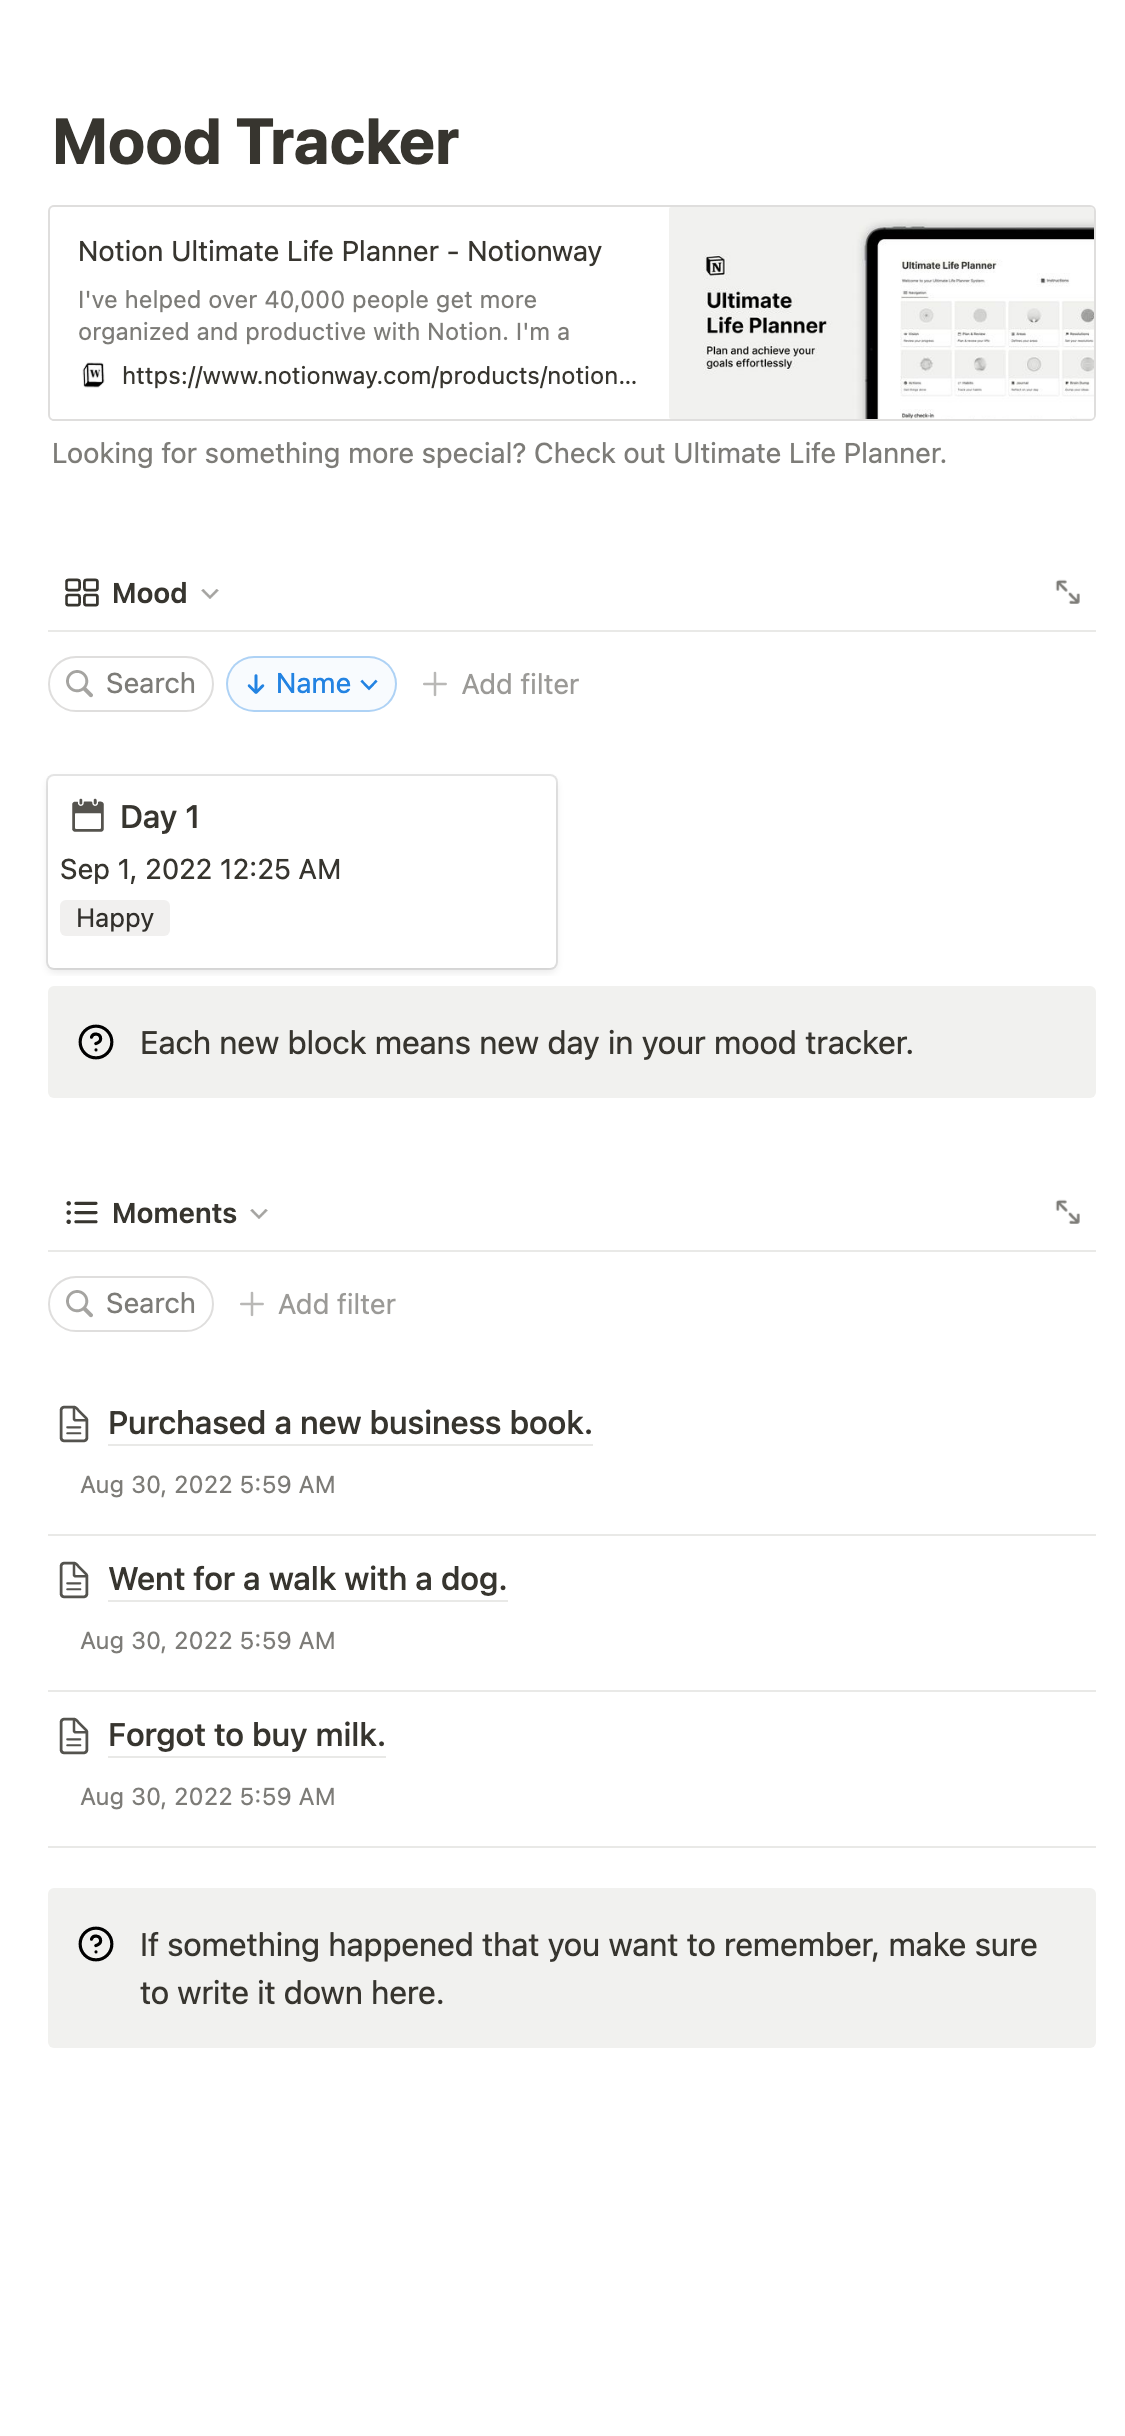
Task: Click the Ultimate Life Planner preview thumbnail
Action: point(881,313)
